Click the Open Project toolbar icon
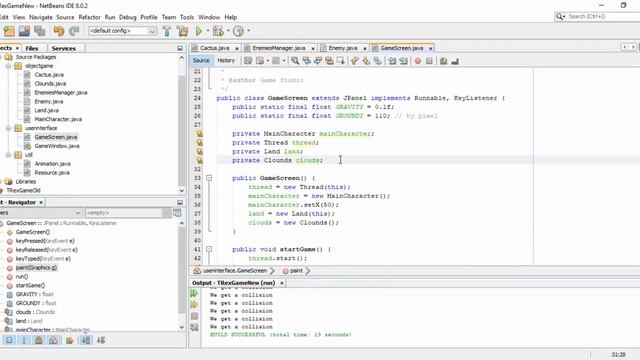The height and width of the screenshot is (360, 640). click(24, 31)
